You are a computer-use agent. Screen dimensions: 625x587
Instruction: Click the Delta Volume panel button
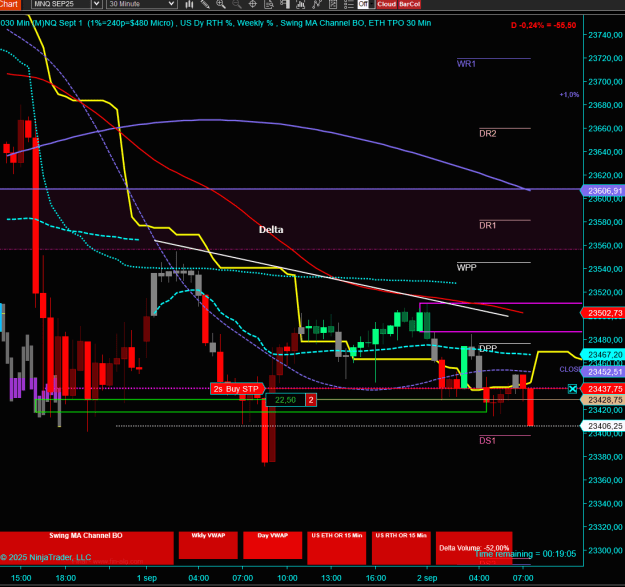[x=474, y=548]
